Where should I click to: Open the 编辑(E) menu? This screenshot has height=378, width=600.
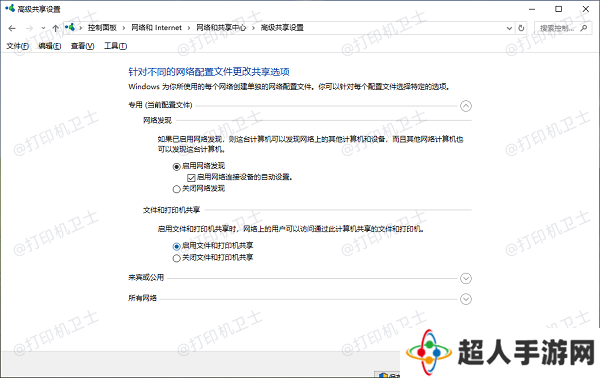point(50,46)
